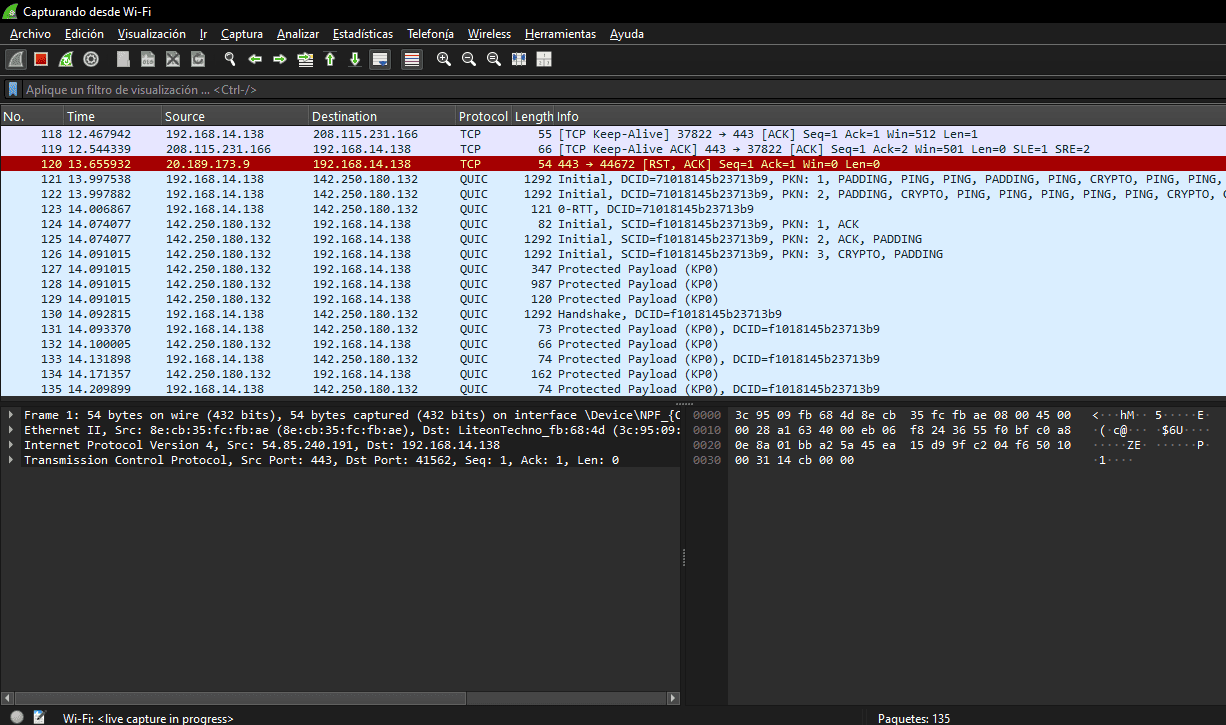Expand the Ethernet II tree node
The width and height of the screenshot is (1226, 725).
point(11,430)
